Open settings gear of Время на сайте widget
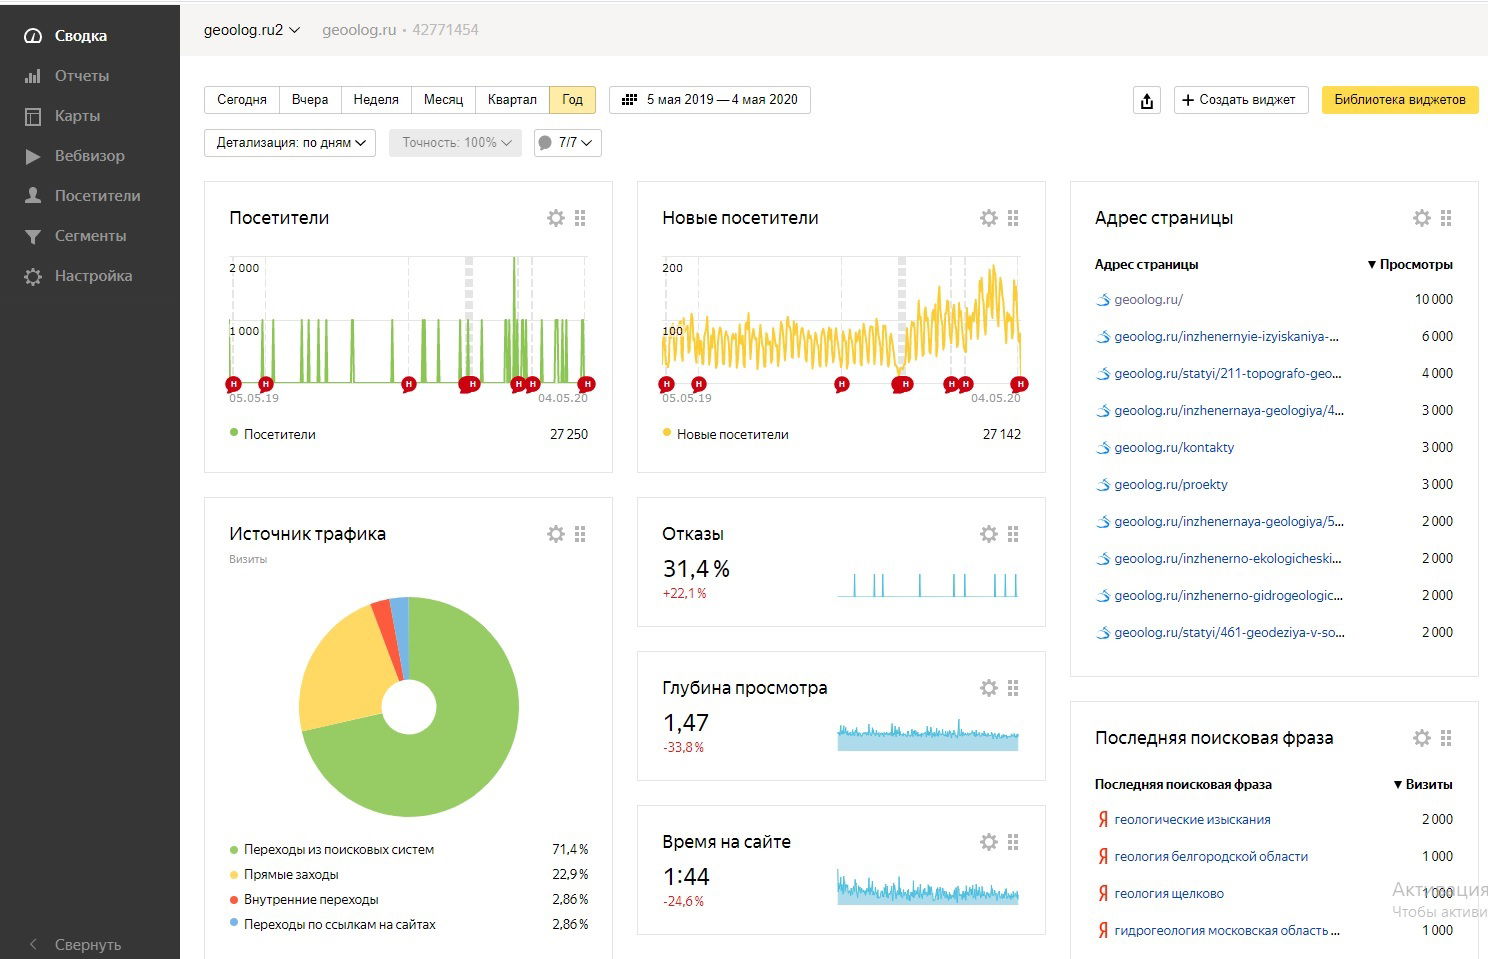This screenshot has height=959, width=1488. (989, 842)
